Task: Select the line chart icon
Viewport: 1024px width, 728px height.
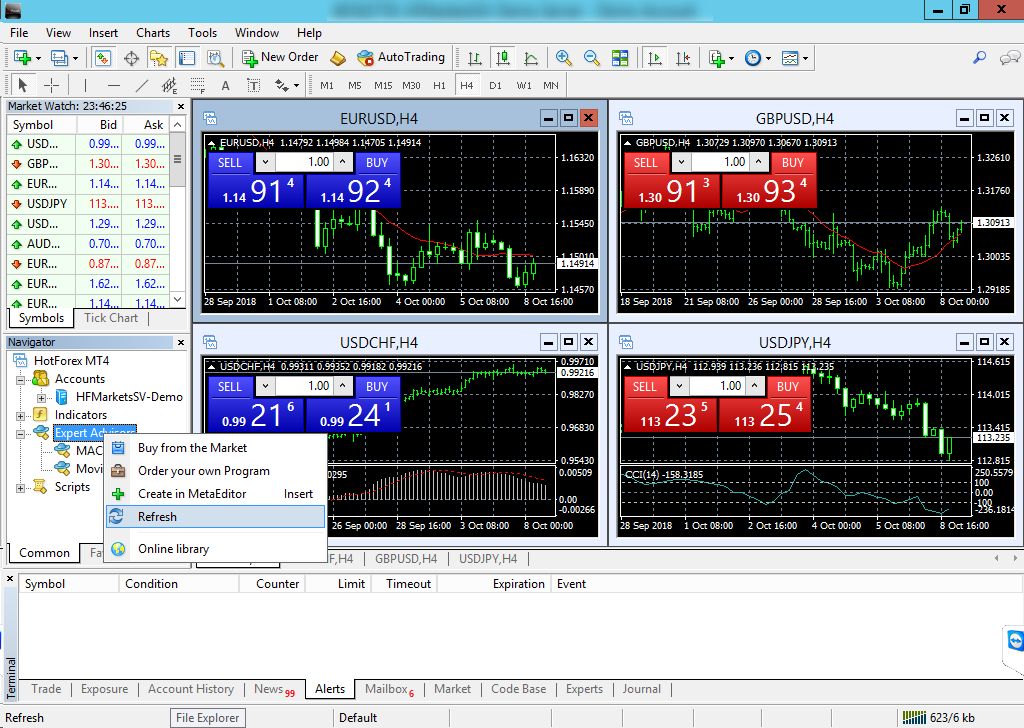Action: pos(530,58)
